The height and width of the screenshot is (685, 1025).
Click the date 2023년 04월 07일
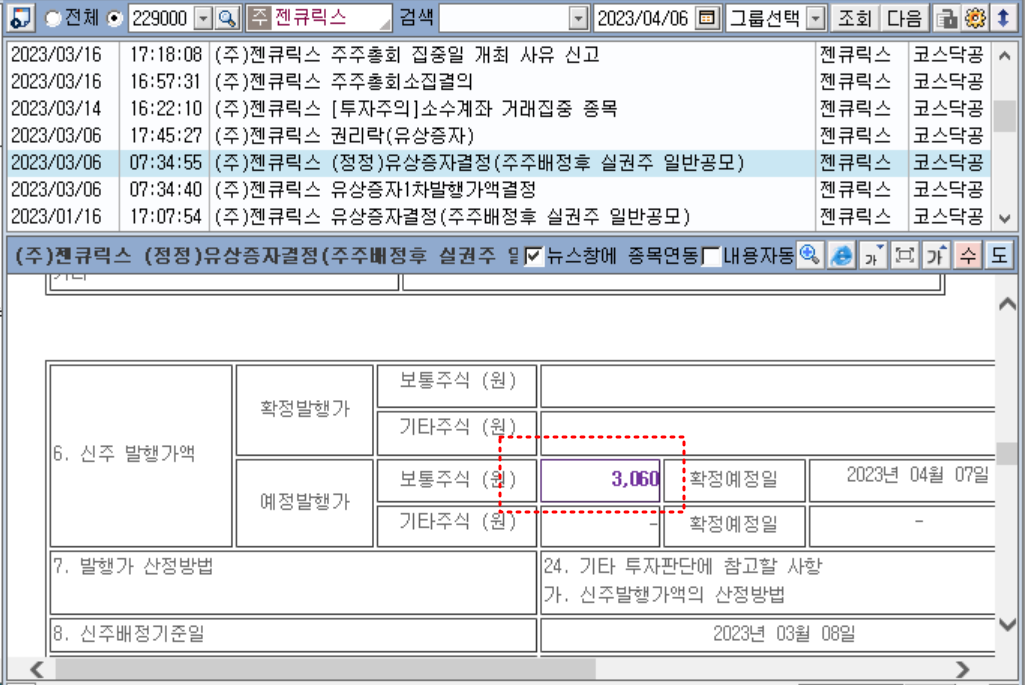tap(917, 475)
